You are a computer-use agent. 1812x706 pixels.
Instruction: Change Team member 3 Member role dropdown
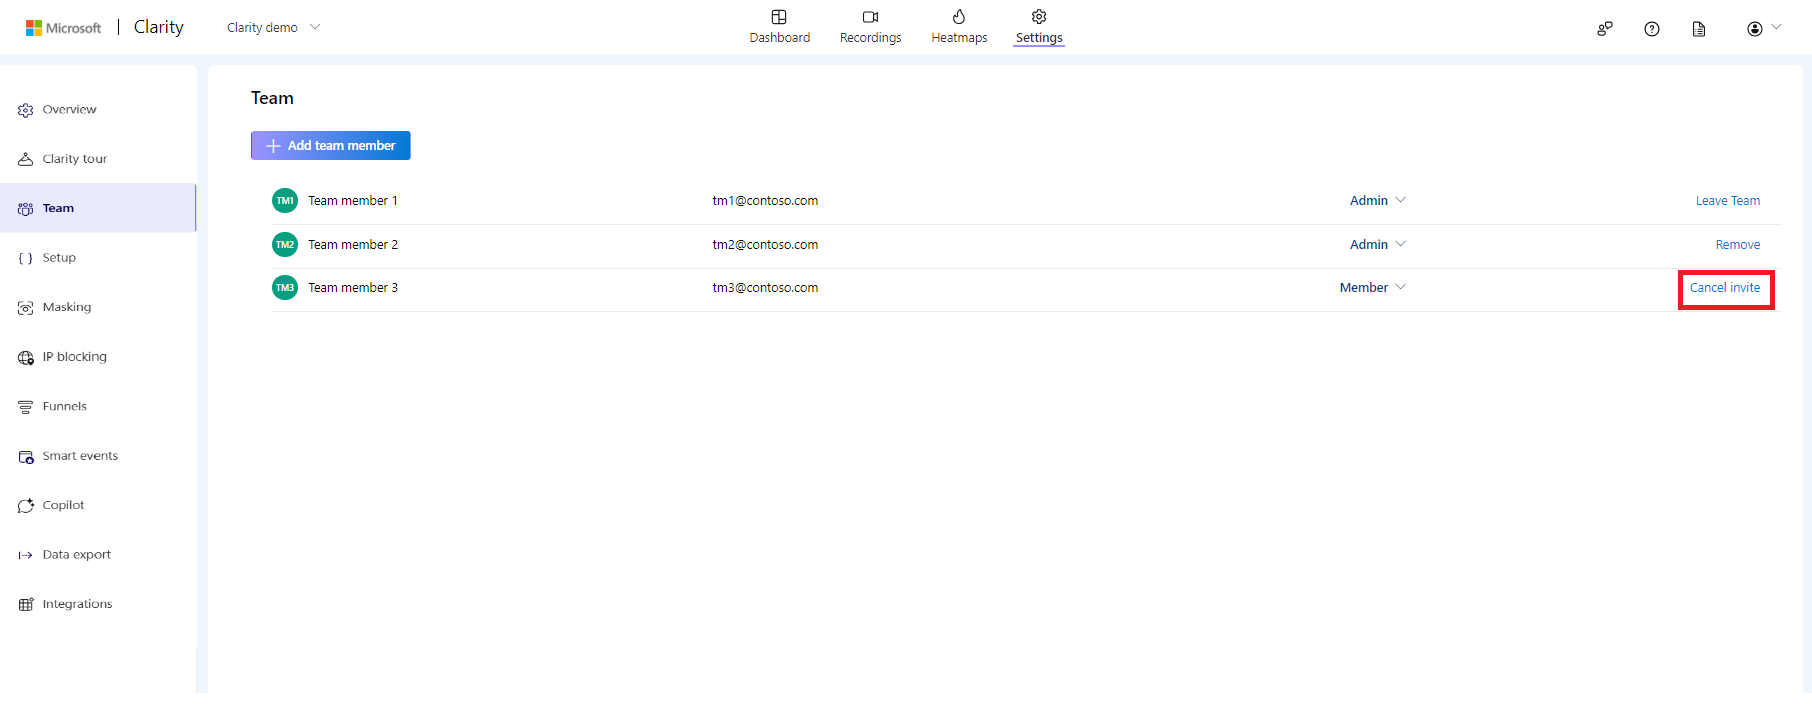[1373, 288]
